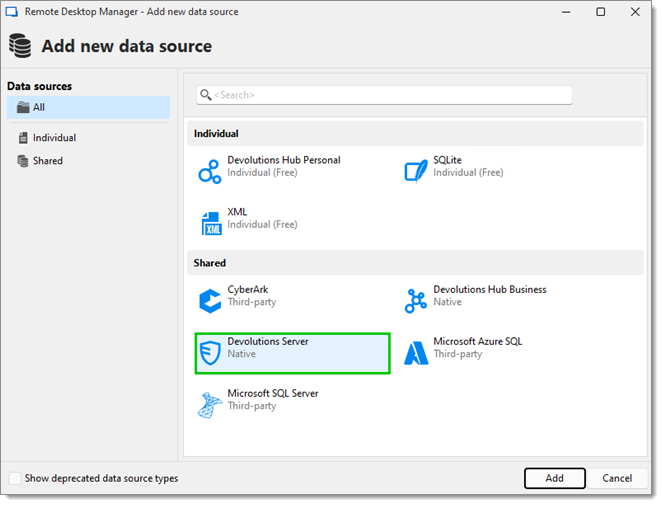Click the Individual database icon in sidebar
The height and width of the screenshot is (505, 662).
23,138
